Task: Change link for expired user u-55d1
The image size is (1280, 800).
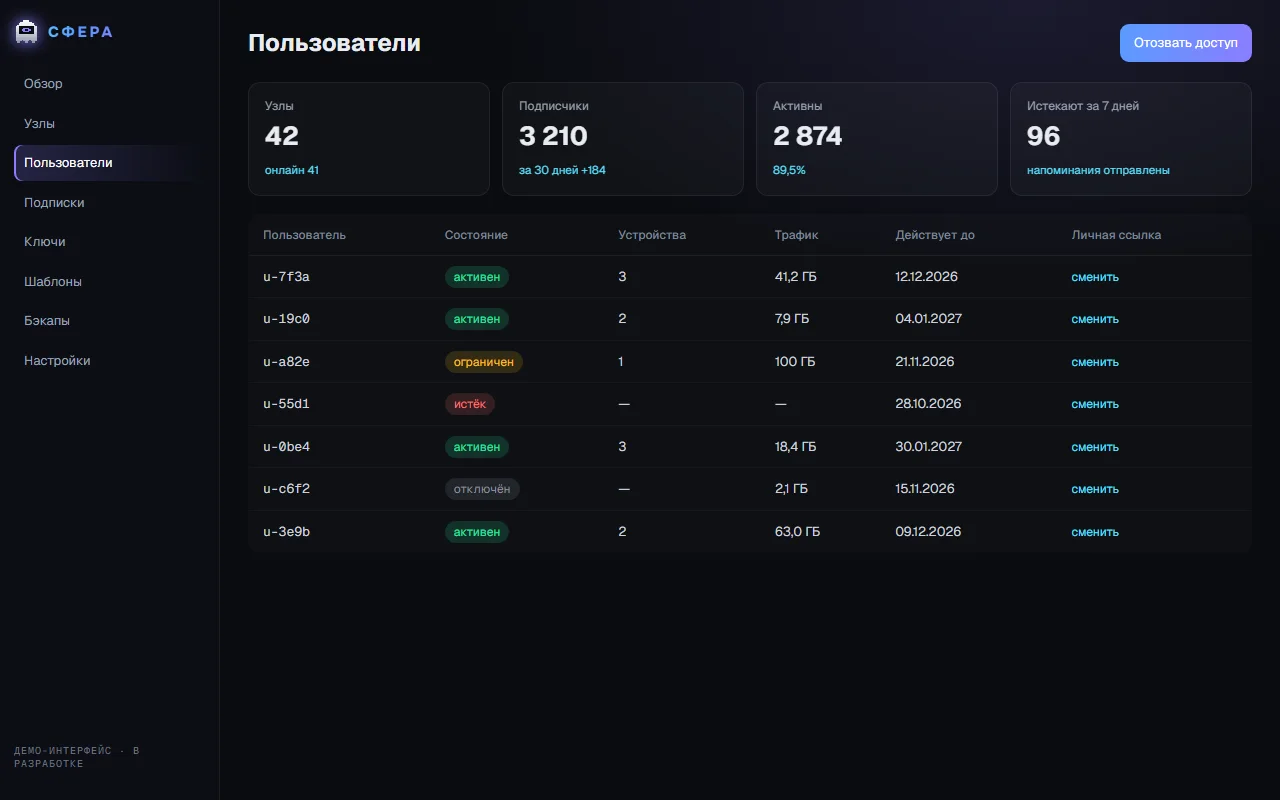Action: click(x=1095, y=404)
